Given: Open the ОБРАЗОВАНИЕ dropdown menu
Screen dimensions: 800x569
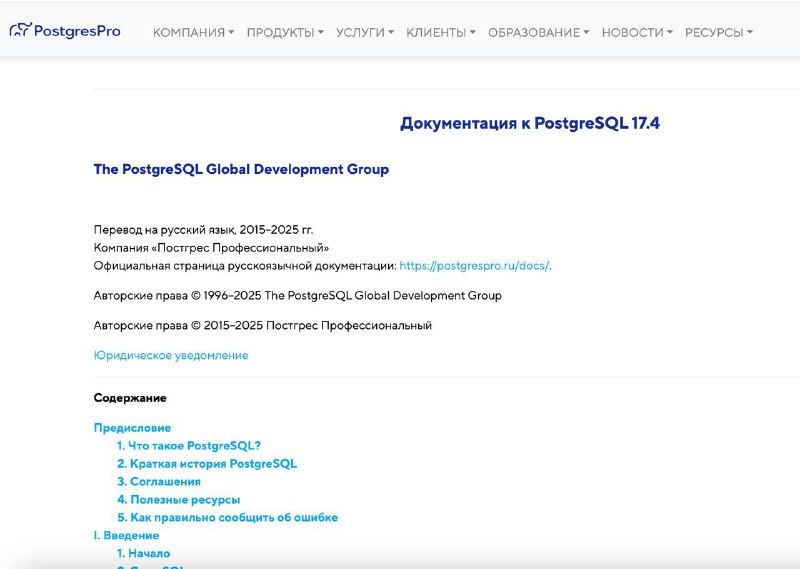Looking at the screenshot, I should [x=539, y=32].
